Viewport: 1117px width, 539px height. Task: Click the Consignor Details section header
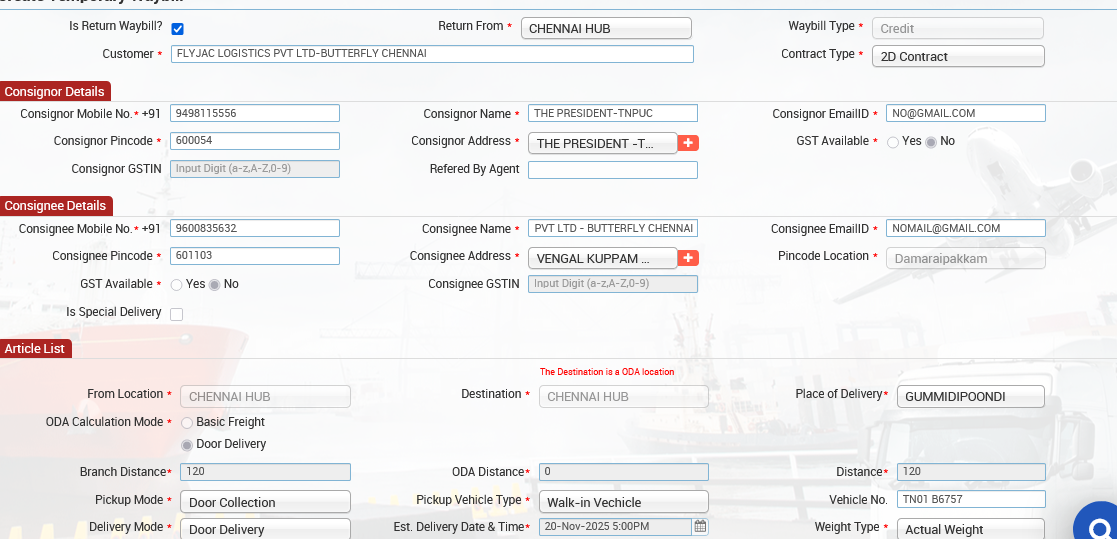(54, 91)
